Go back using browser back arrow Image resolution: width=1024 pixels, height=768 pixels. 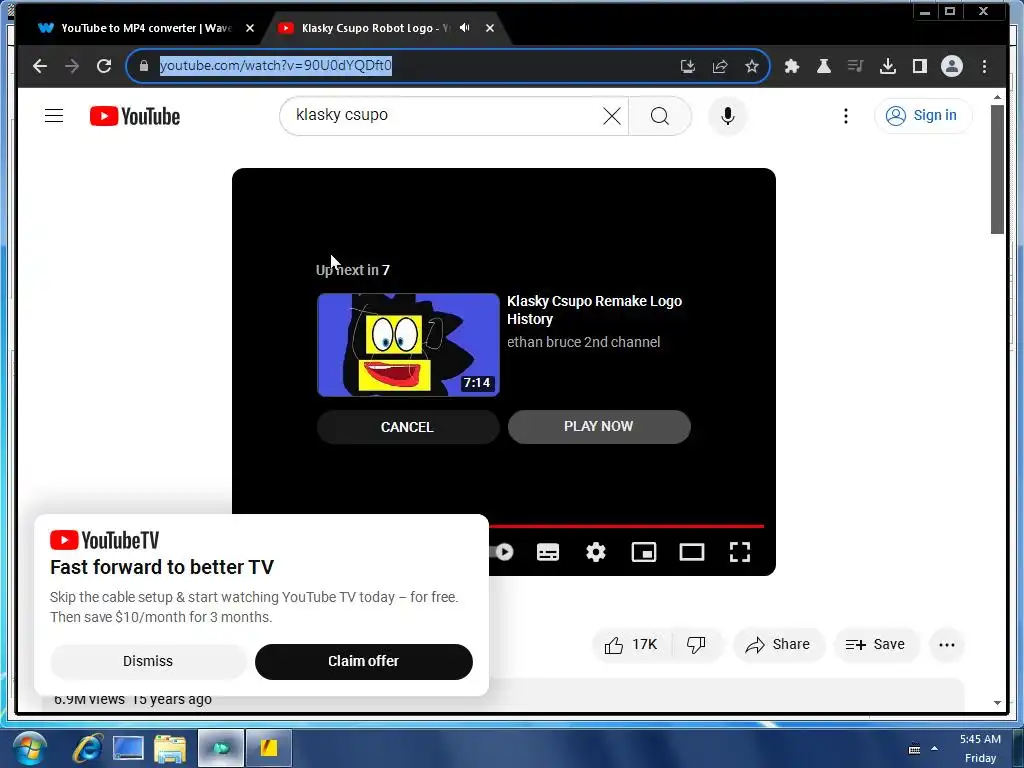point(40,66)
